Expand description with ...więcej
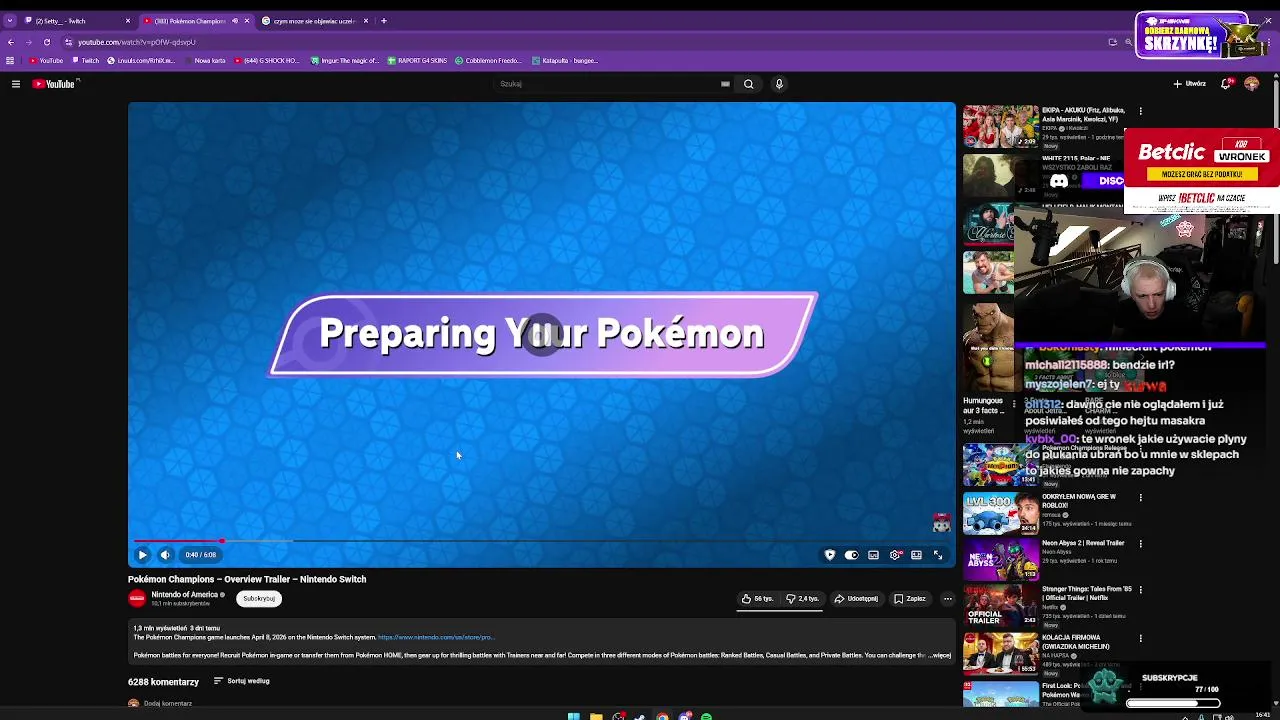 [x=939, y=656]
